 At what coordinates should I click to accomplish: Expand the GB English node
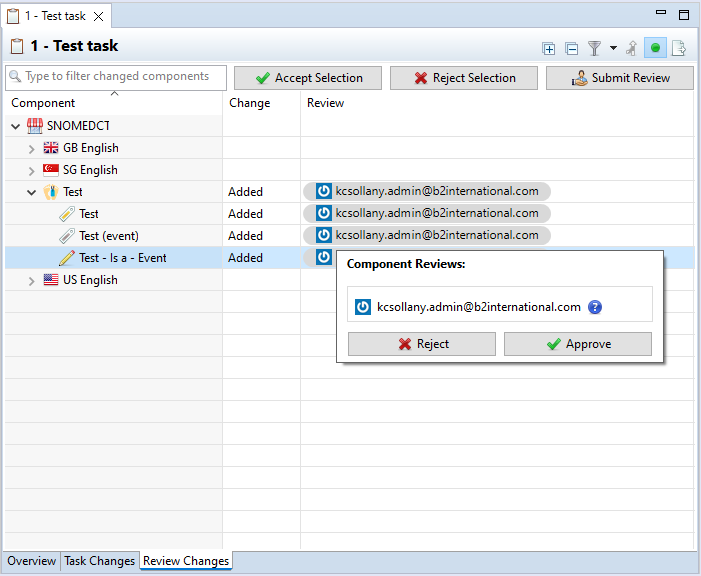pyautogui.click(x=32, y=148)
